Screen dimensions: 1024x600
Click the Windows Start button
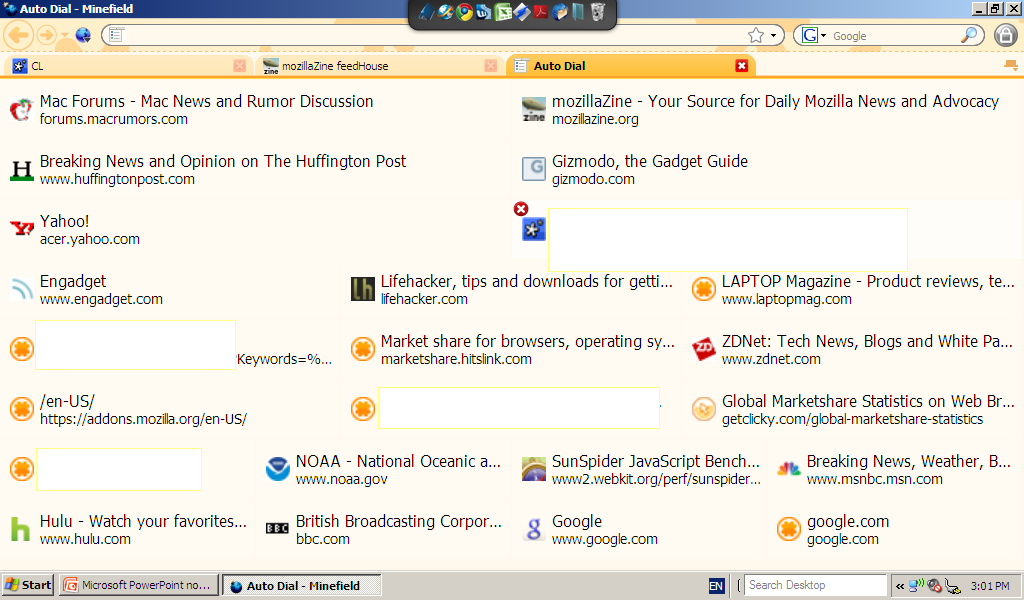[x=28, y=585]
